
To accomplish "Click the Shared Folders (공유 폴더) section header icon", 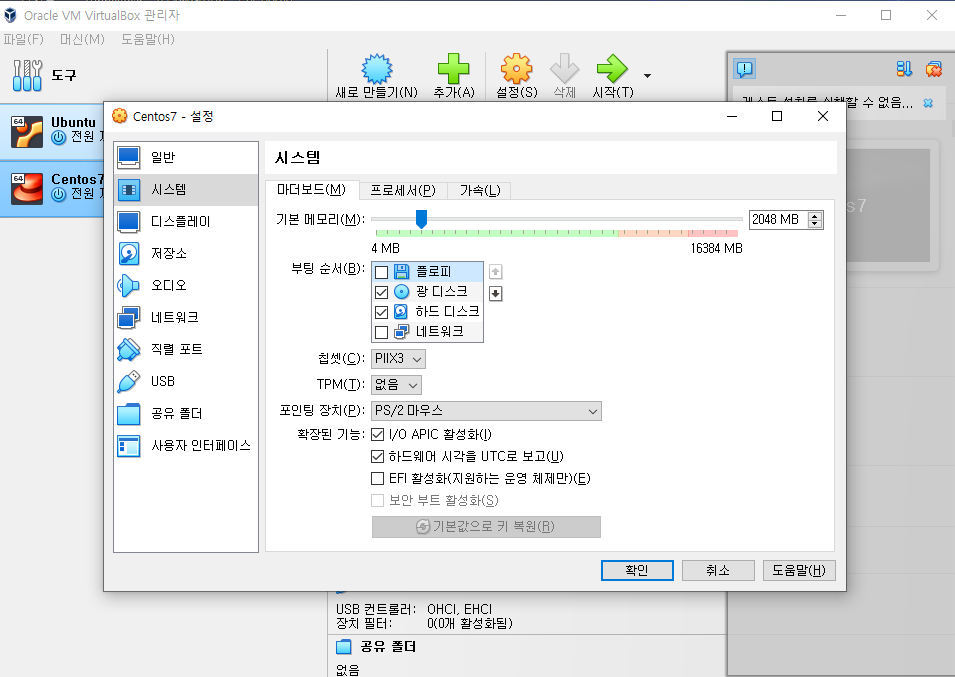I will click(344, 647).
